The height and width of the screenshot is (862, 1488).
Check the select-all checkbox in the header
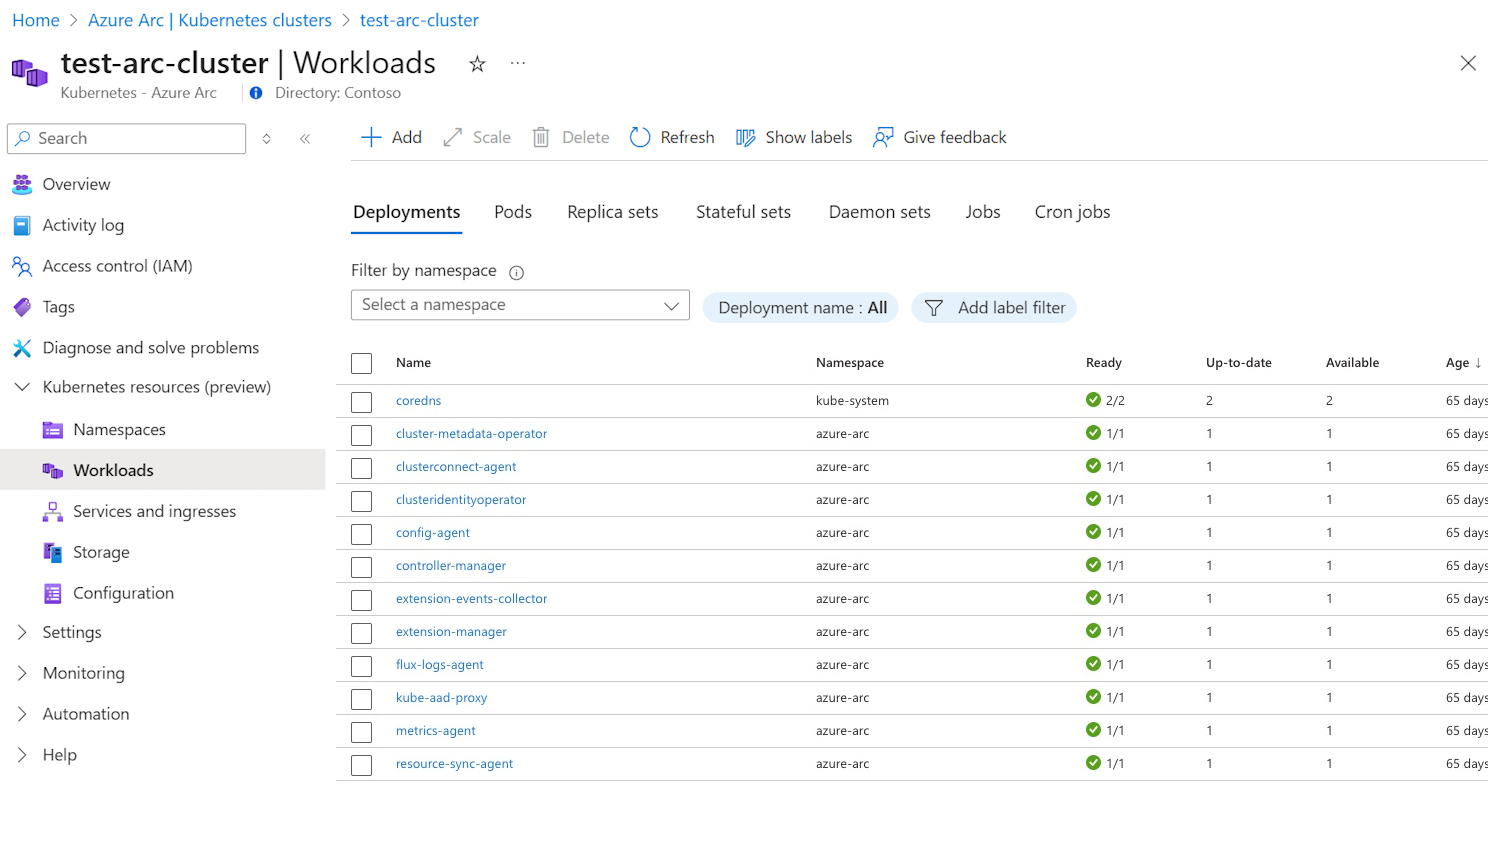[x=361, y=363]
